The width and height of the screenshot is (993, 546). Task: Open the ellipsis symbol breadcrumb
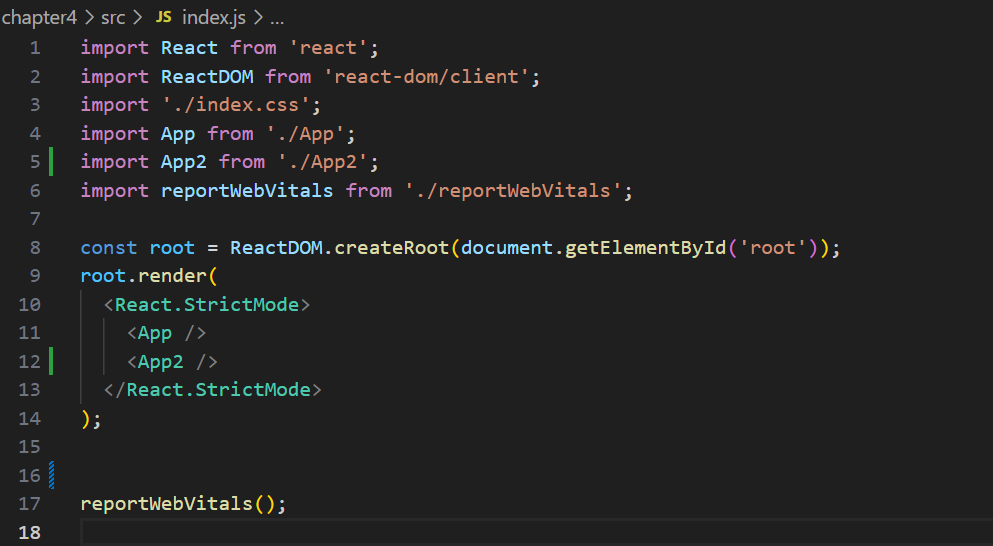pos(277,19)
